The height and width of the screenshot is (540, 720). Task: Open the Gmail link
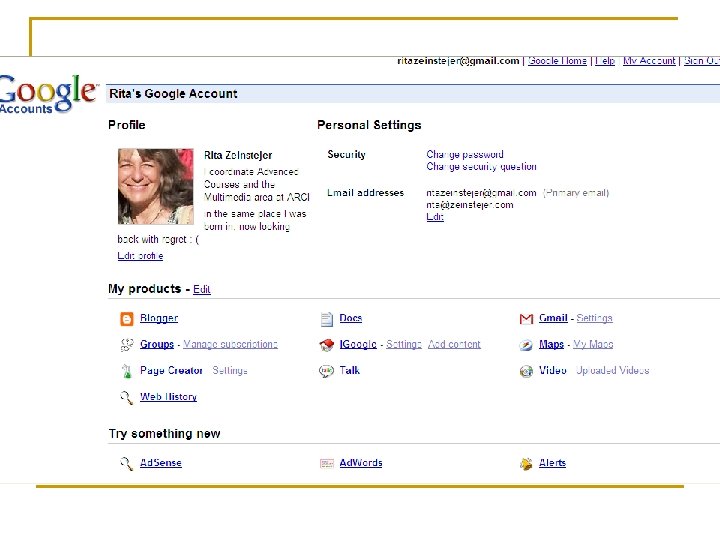pos(553,318)
